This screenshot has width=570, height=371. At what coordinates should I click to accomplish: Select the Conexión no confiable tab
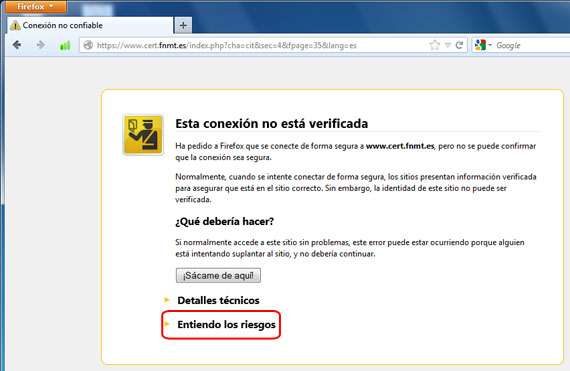[x=90, y=25]
